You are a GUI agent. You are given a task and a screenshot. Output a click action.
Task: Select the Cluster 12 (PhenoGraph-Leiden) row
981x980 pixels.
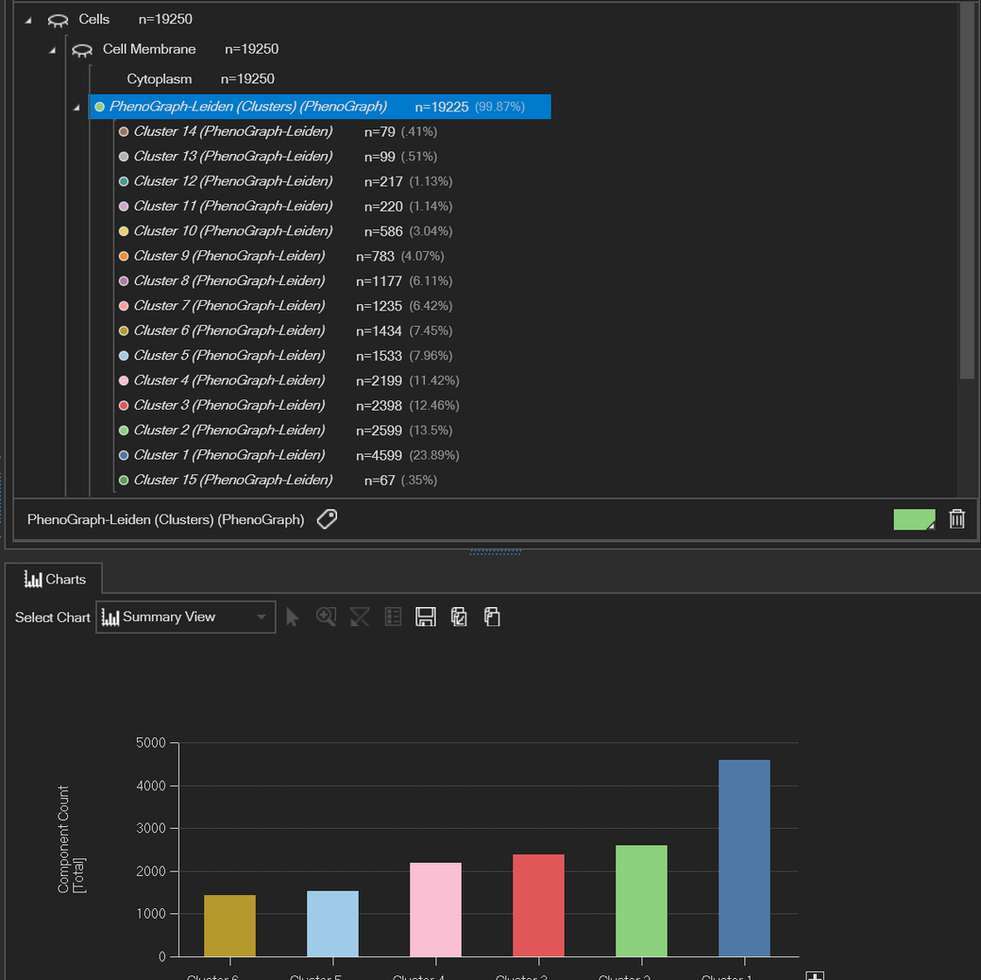285,181
